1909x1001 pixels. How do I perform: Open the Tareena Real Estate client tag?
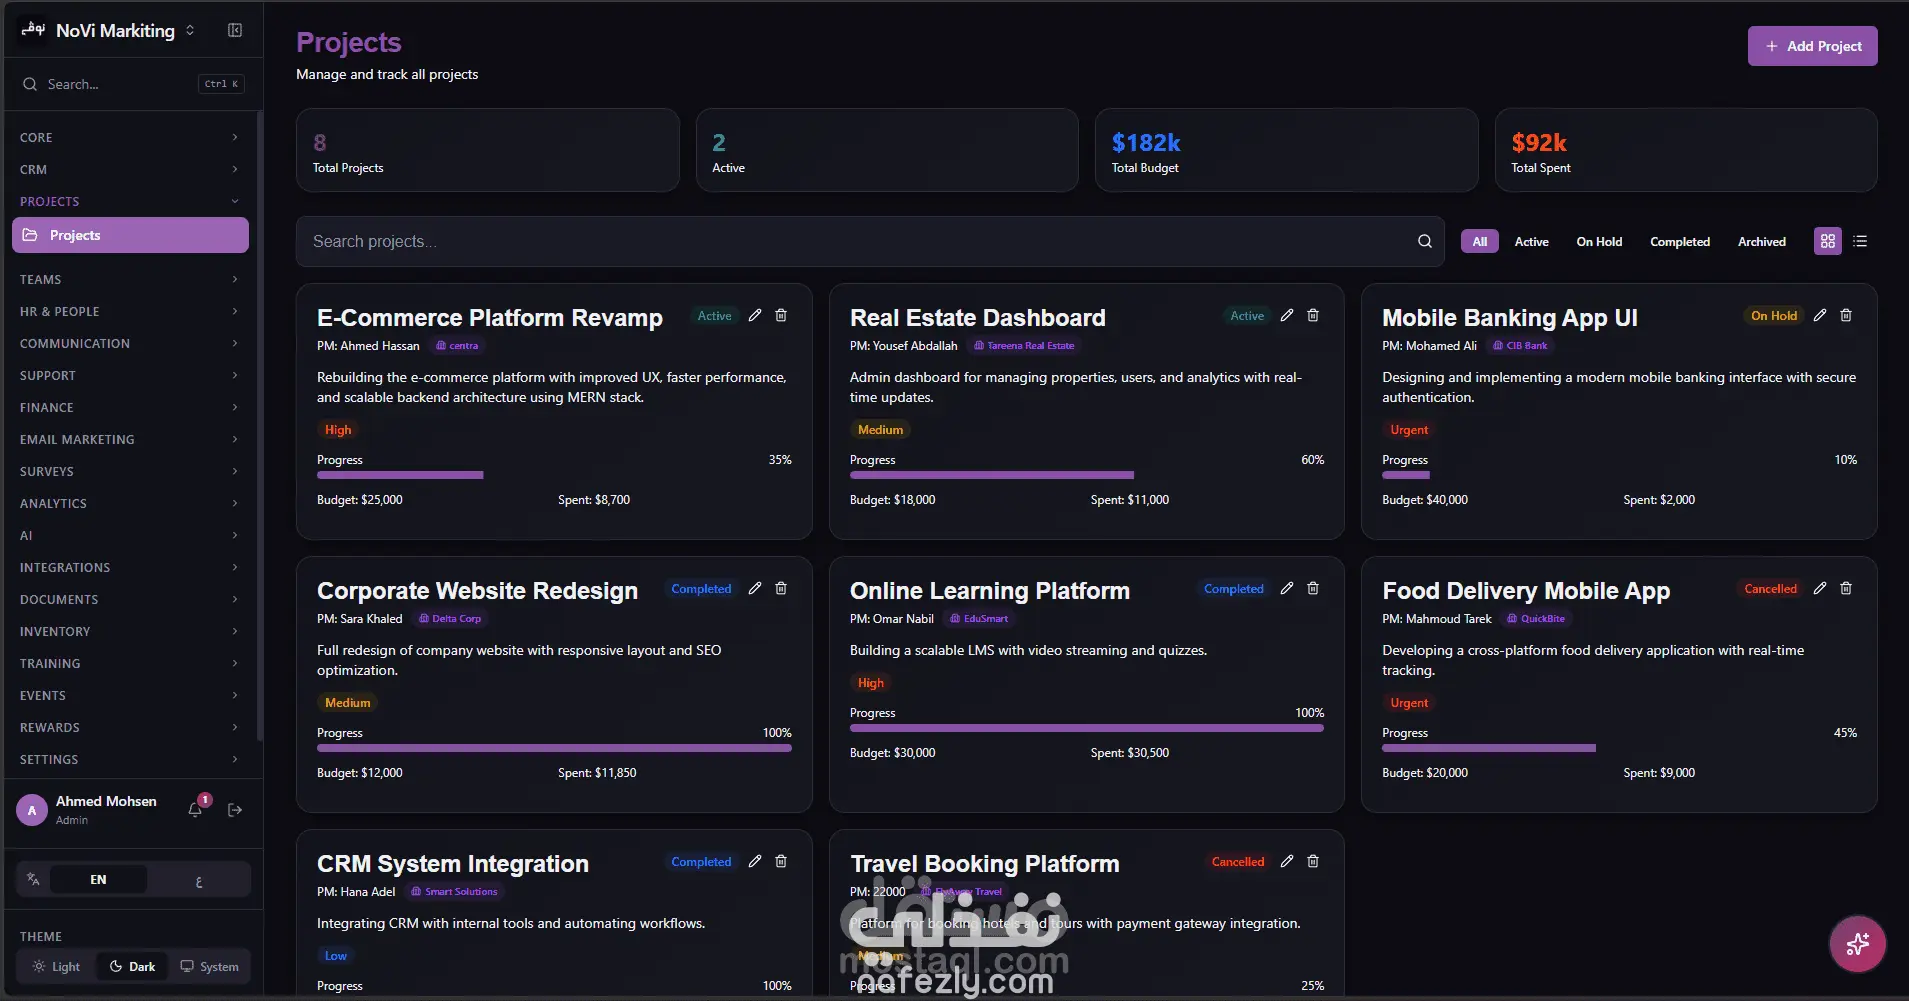(x=1024, y=346)
